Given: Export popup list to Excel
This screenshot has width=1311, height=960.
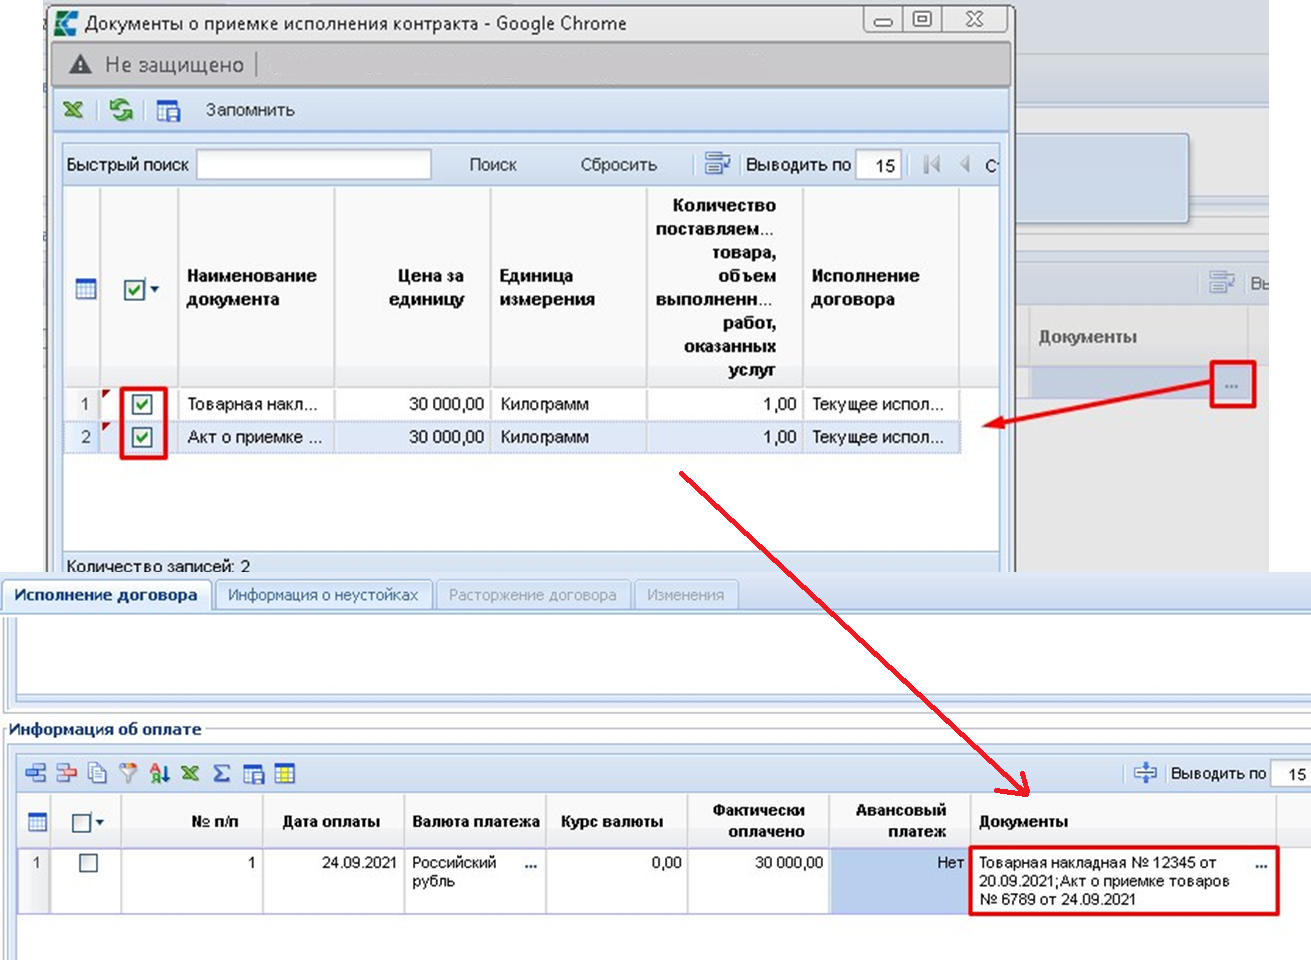Looking at the screenshot, I should (73, 110).
